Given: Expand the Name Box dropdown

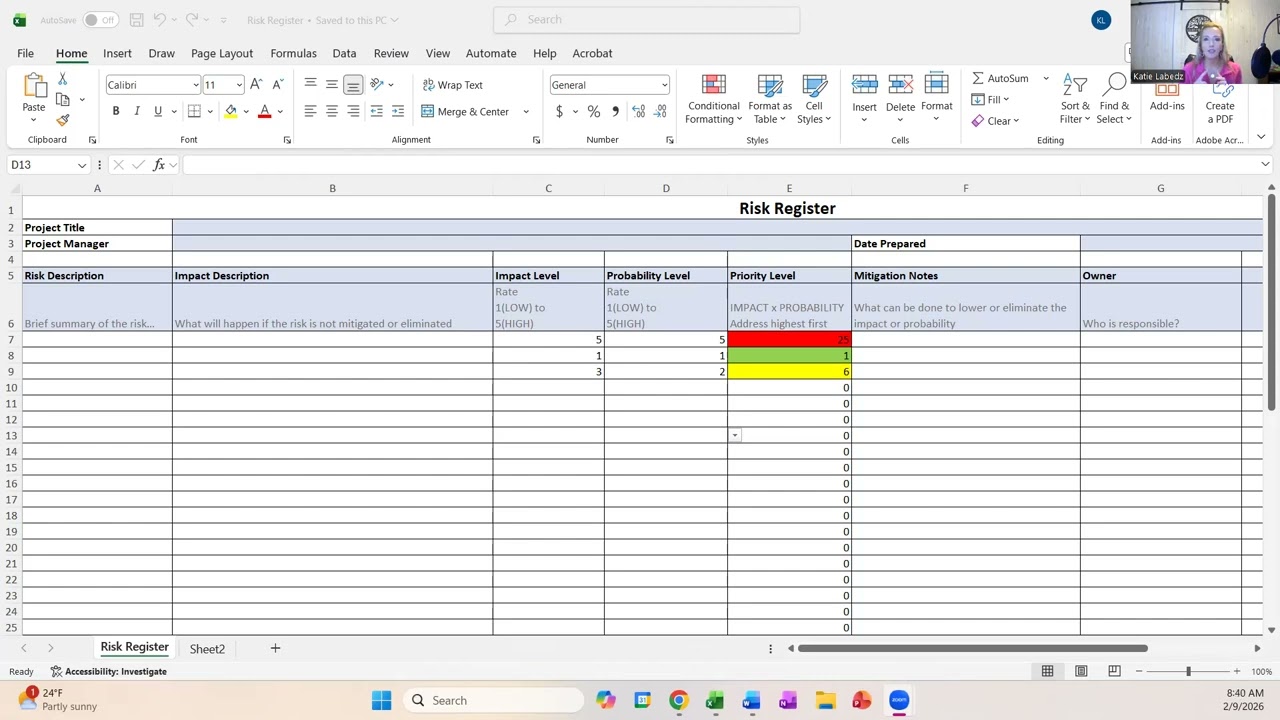Looking at the screenshot, I should click(x=82, y=165).
